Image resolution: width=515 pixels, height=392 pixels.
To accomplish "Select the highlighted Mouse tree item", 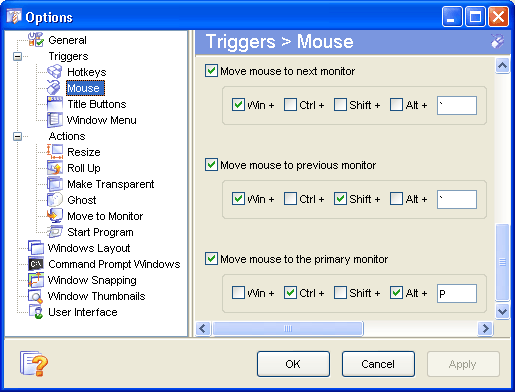I will [85, 88].
